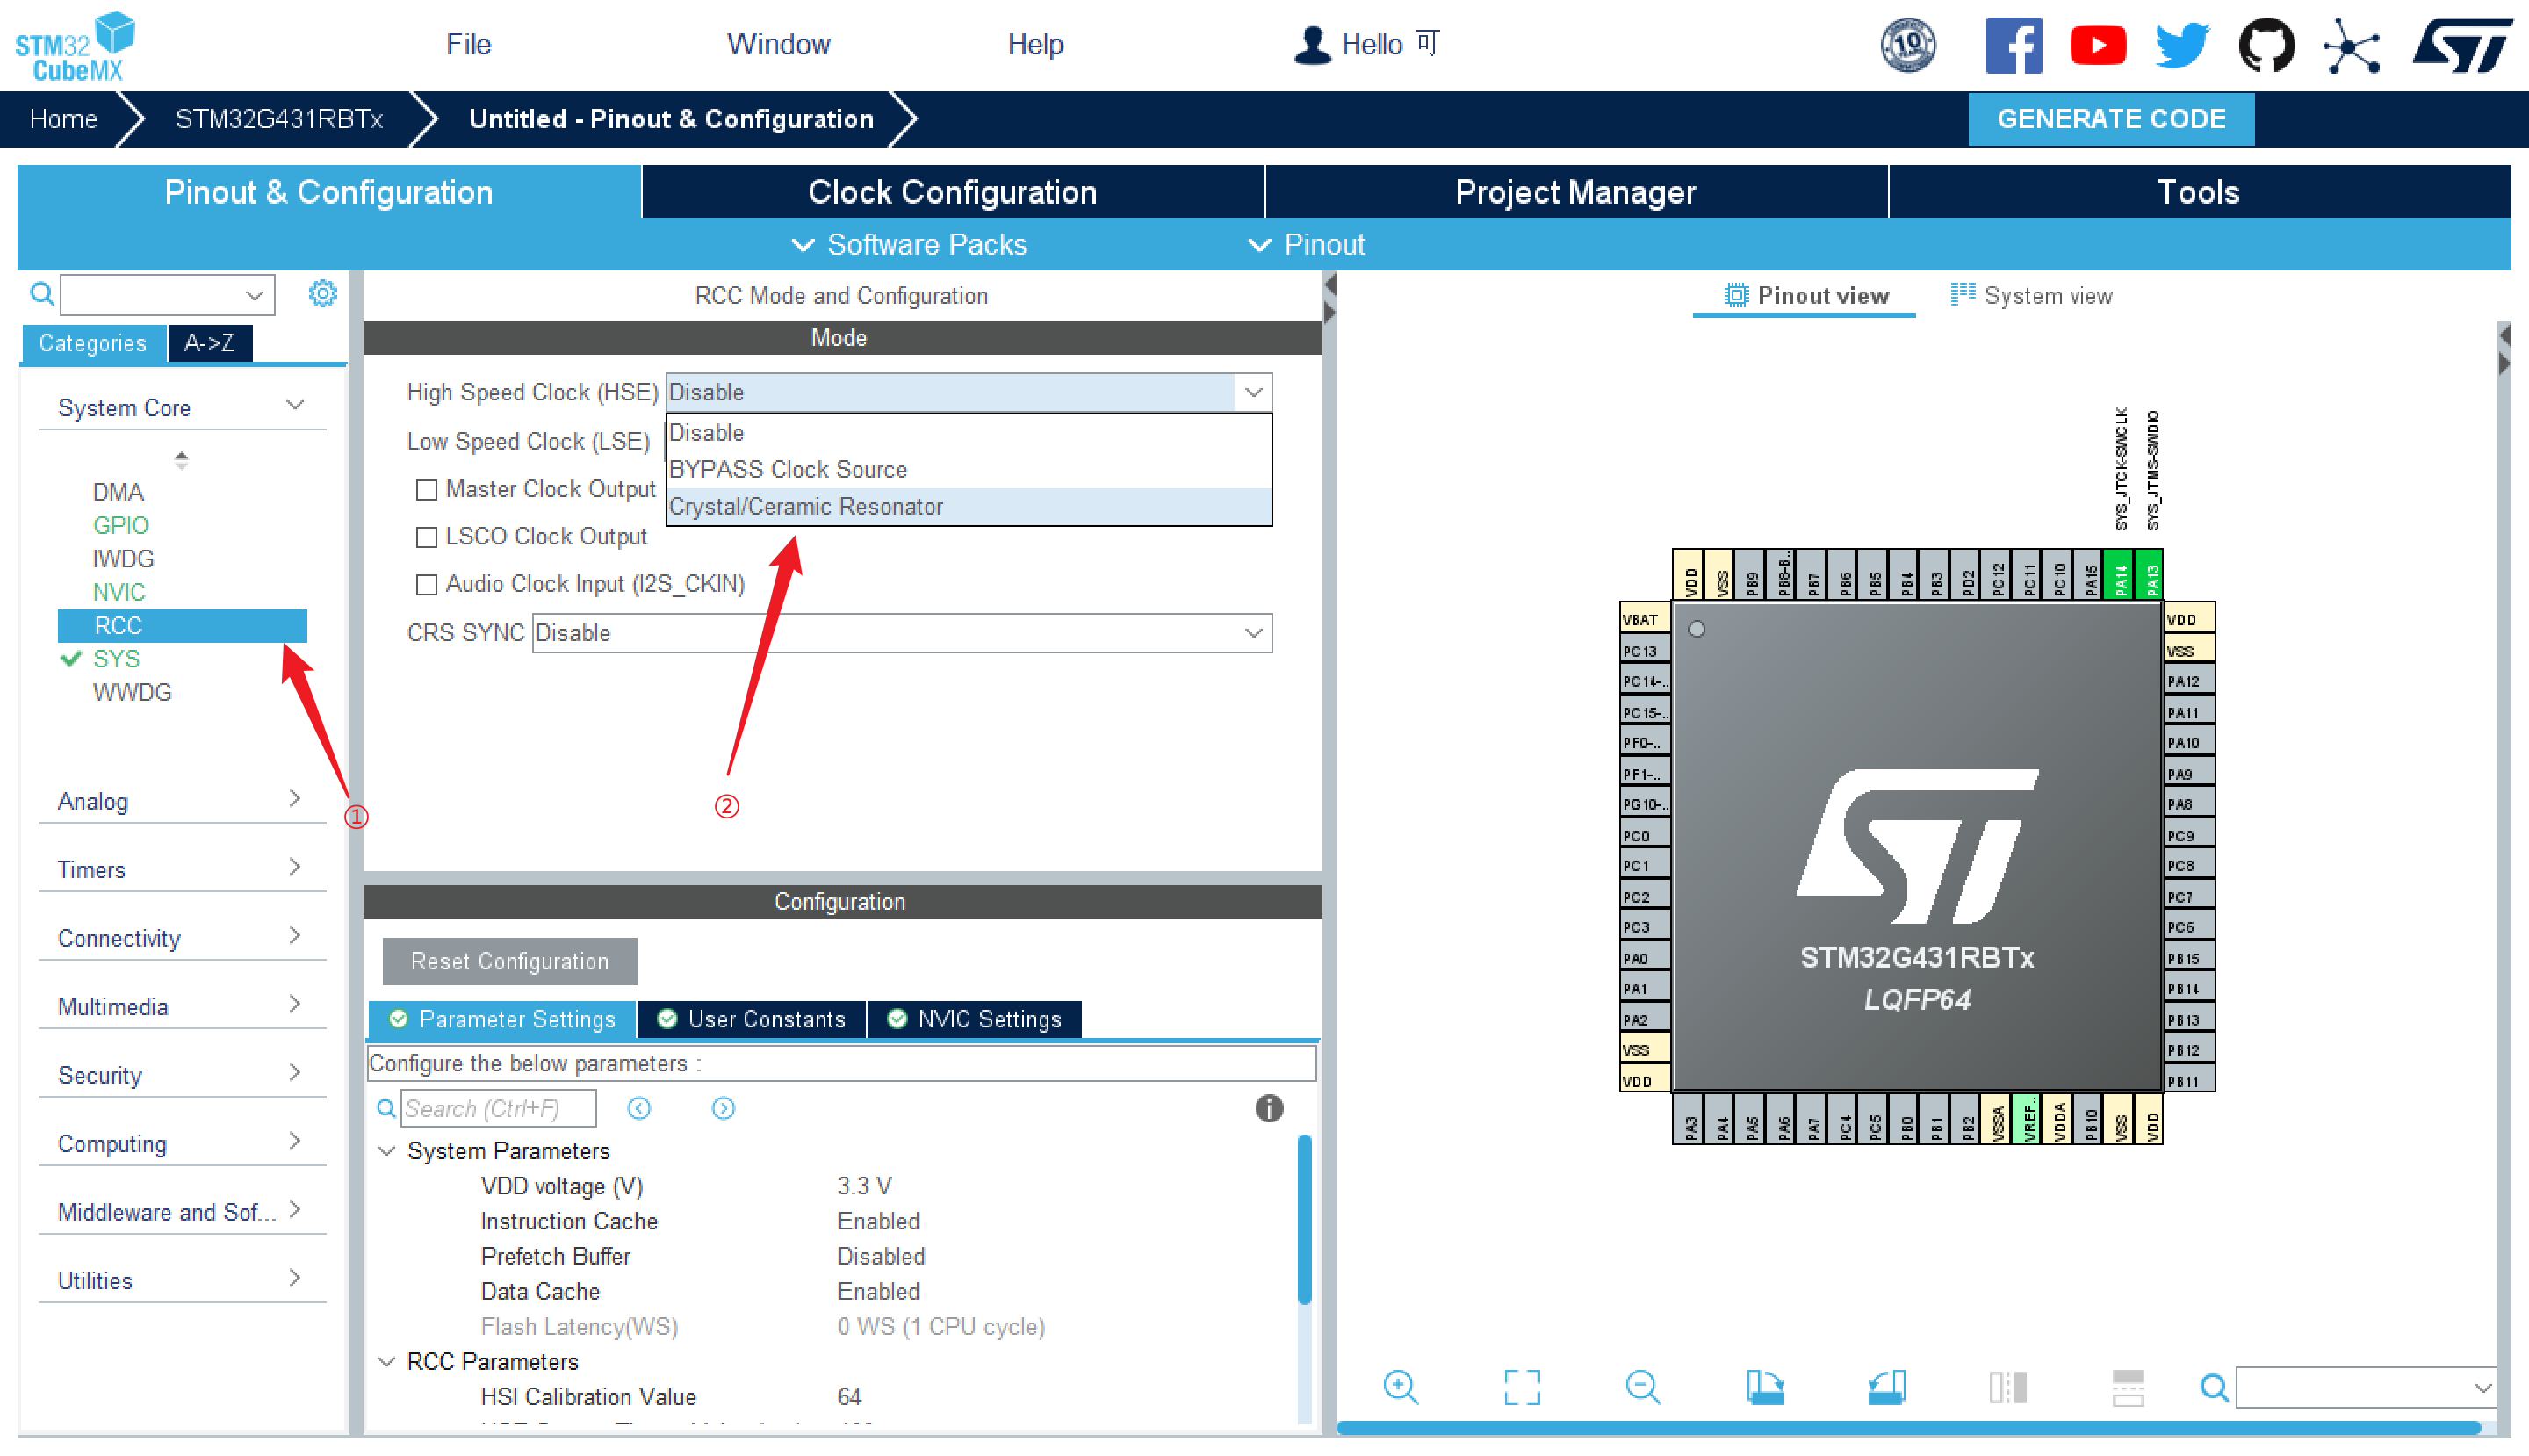The image size is (2529, 1456).
Task: Click the fit-to-screen frame icon
Action: pyautogui.click(x=1521, y=1386)
